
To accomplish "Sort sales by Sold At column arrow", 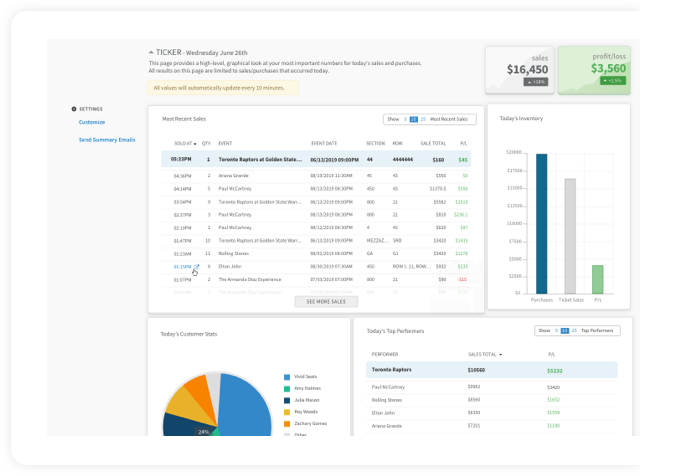I will click(195, 143).
